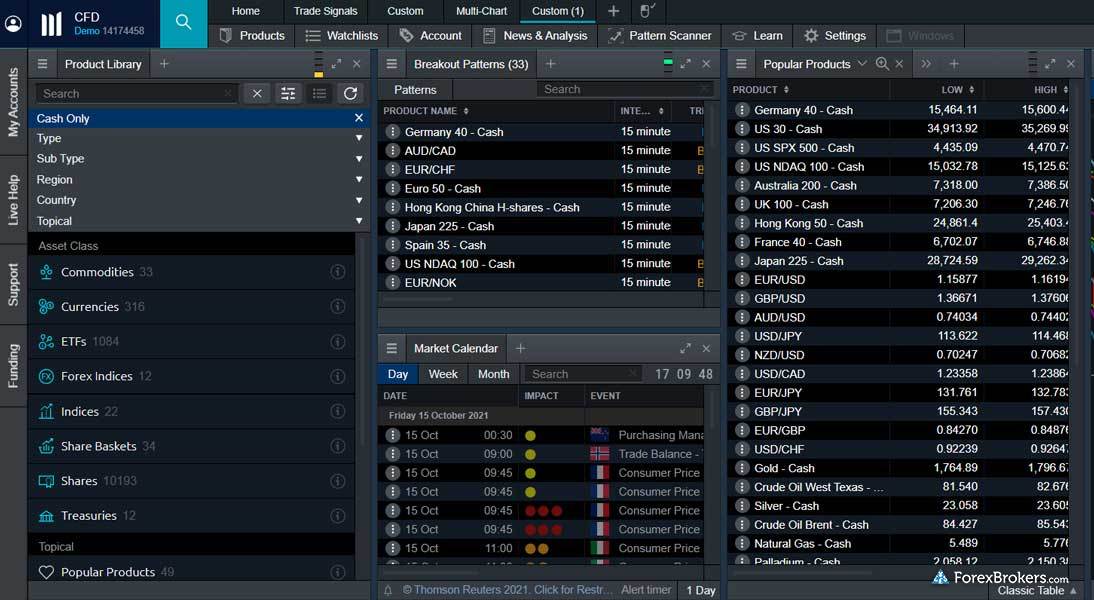
Task: Click the info icon next to Commodities
Action: 338,272
